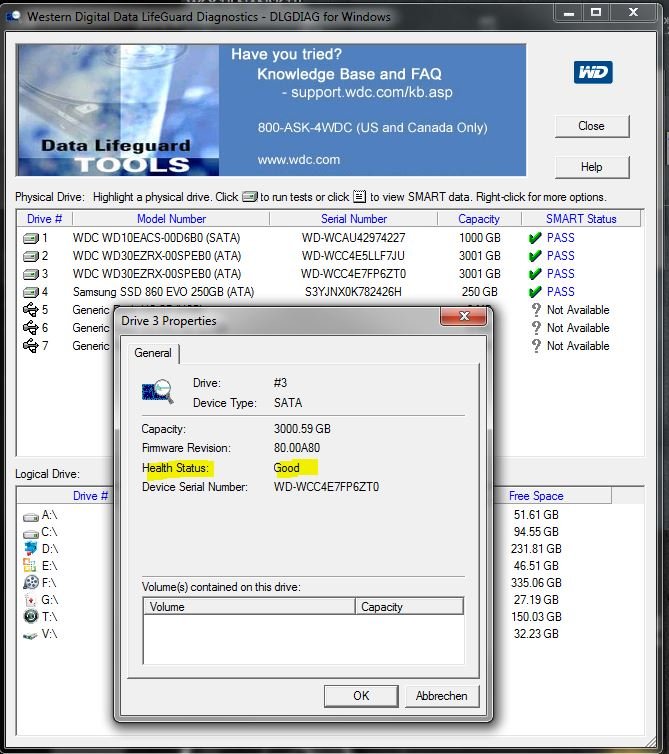This screenshot has height=754, width=669.
Task: Select logical drive F:\ film reel icon
Action: [31, 583]
